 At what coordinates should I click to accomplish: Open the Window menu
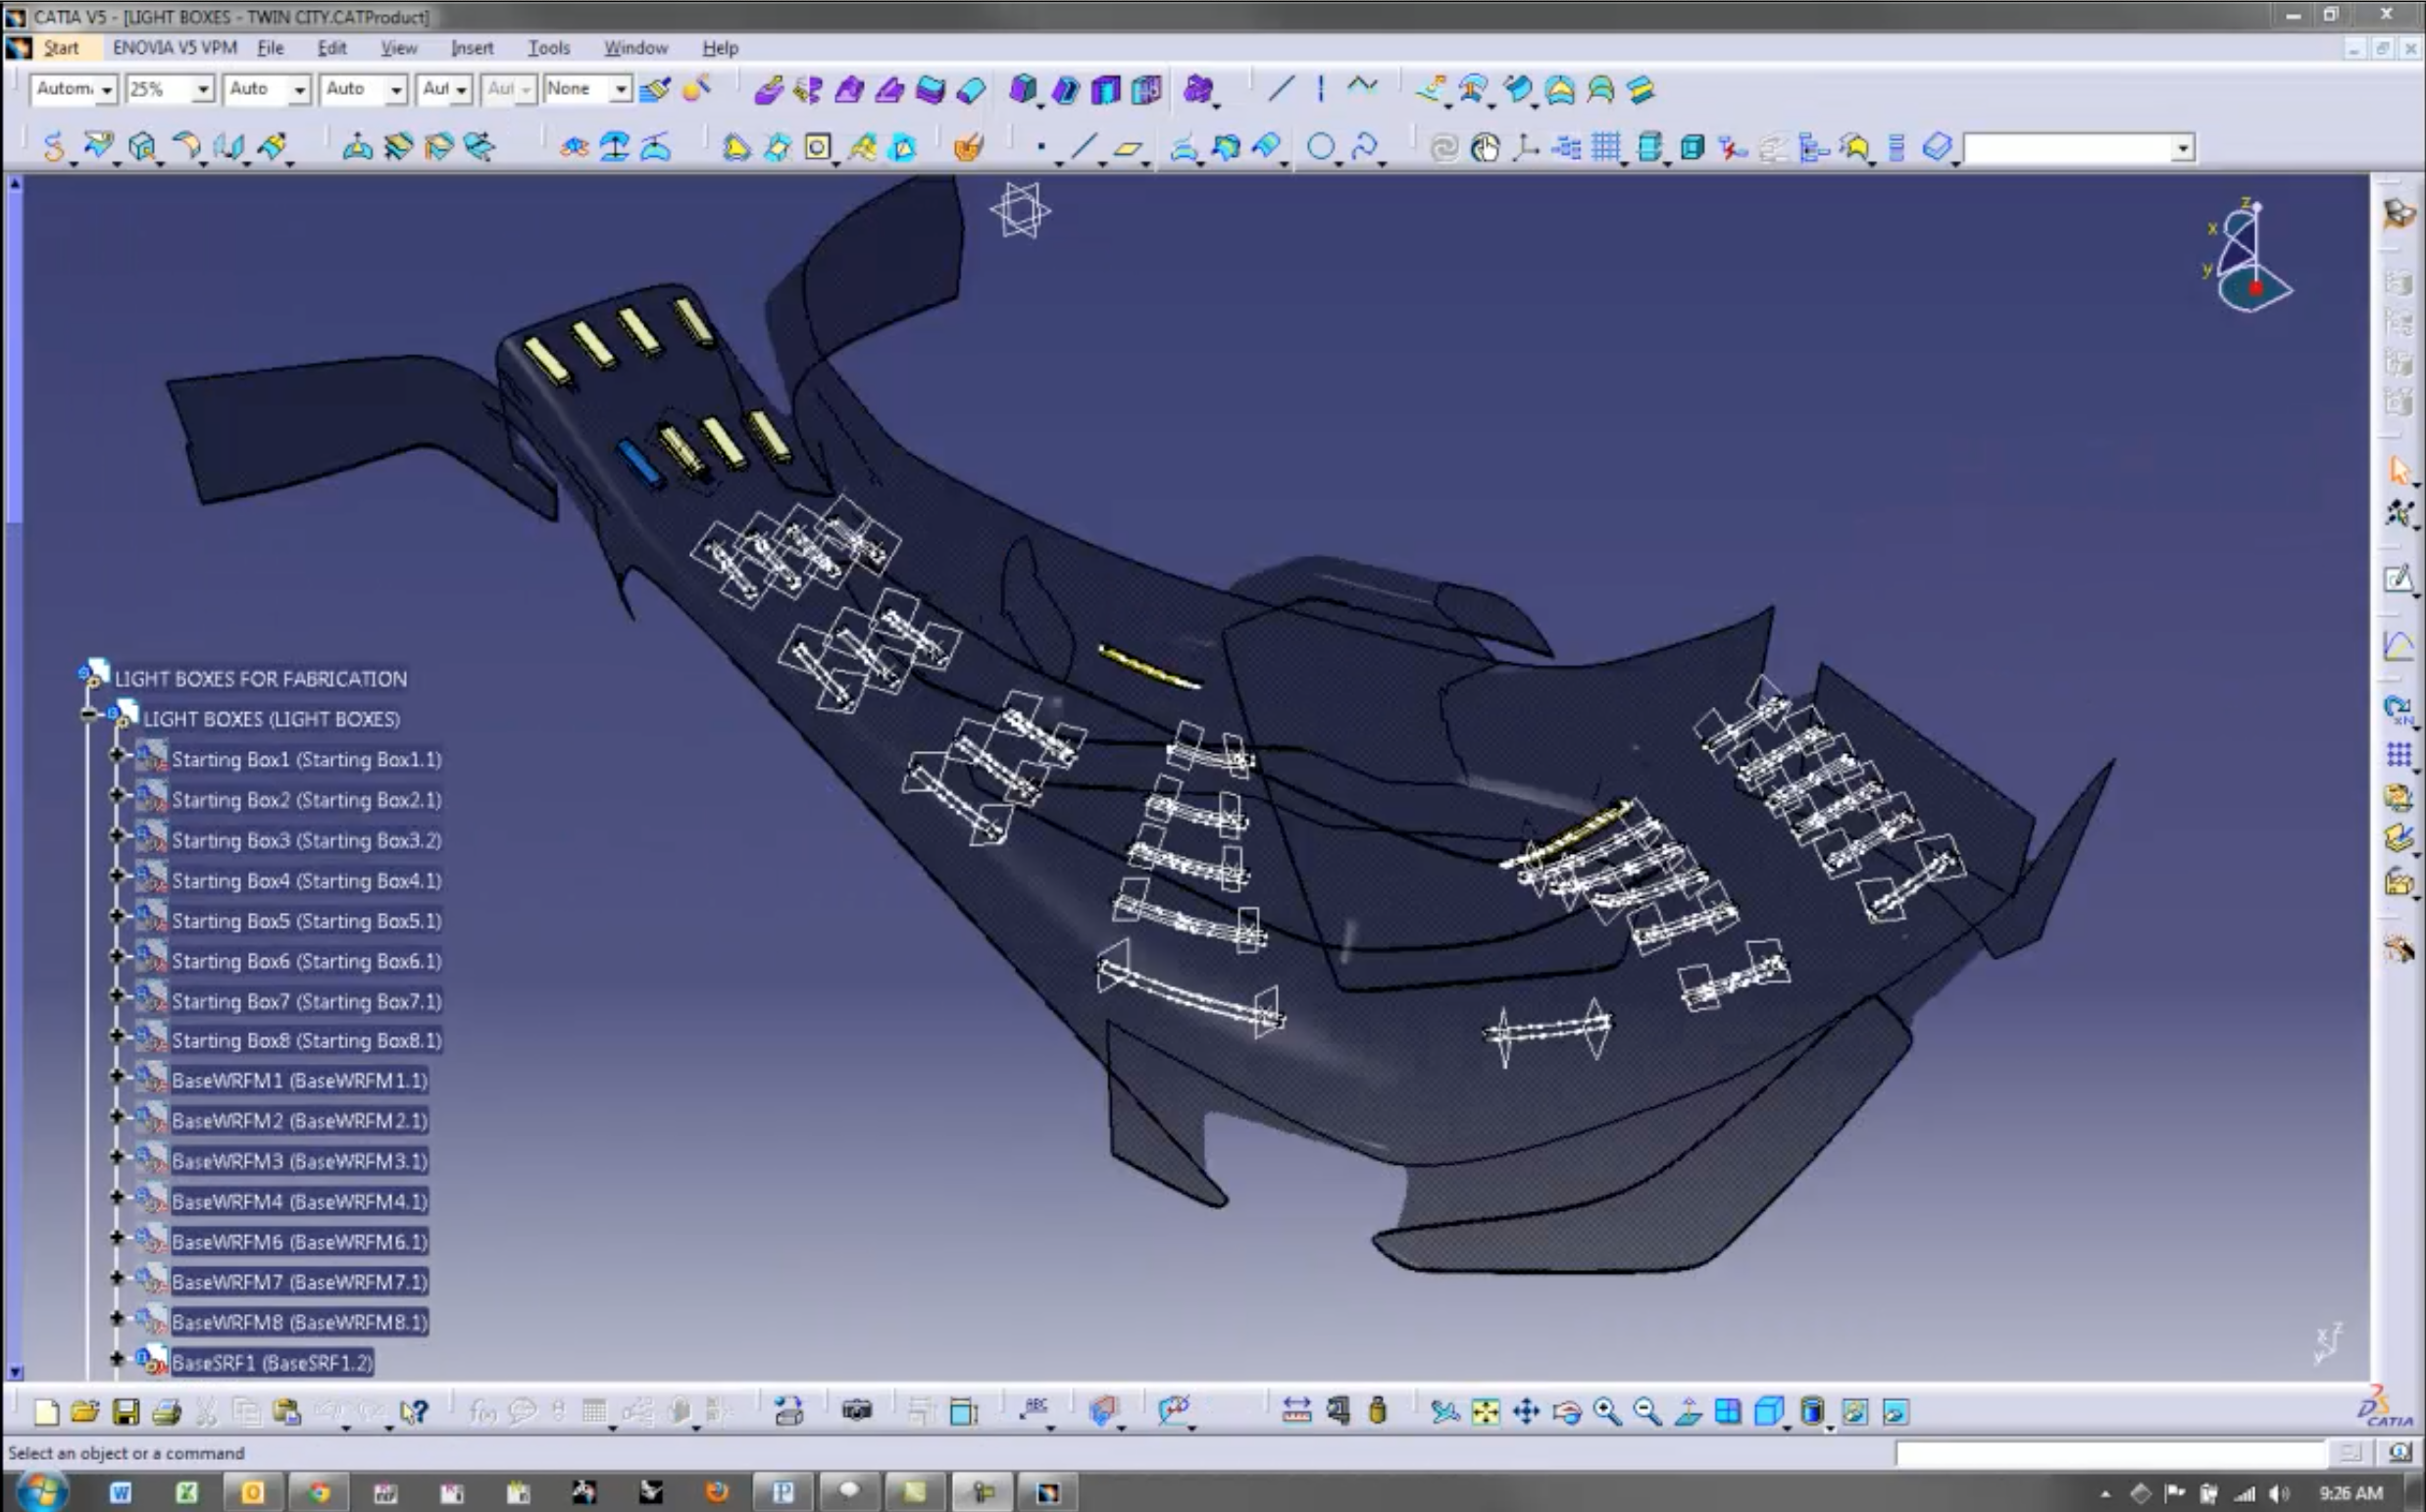pos(635,47)
